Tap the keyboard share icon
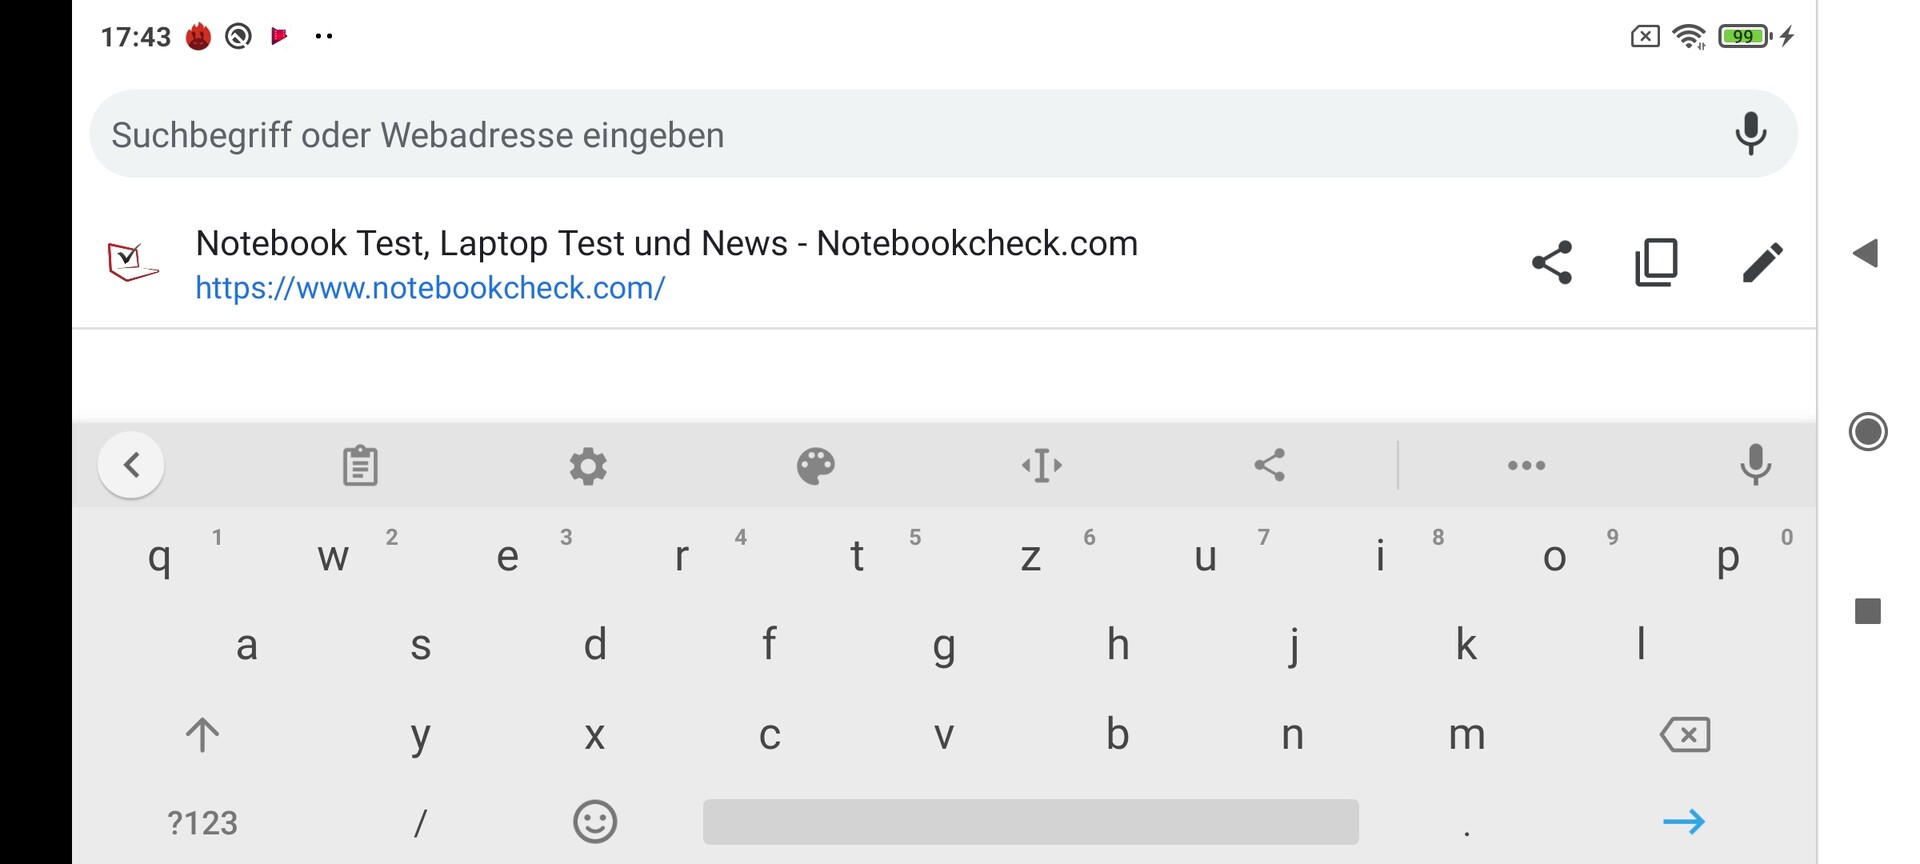The image size is (1920, 864). (1270, 466)
